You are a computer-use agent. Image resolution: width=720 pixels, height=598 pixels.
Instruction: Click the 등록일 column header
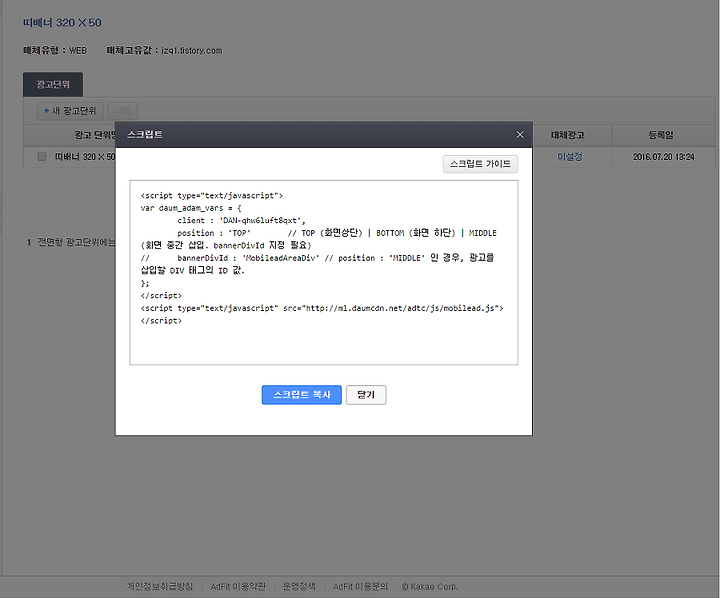pos(661,135)
